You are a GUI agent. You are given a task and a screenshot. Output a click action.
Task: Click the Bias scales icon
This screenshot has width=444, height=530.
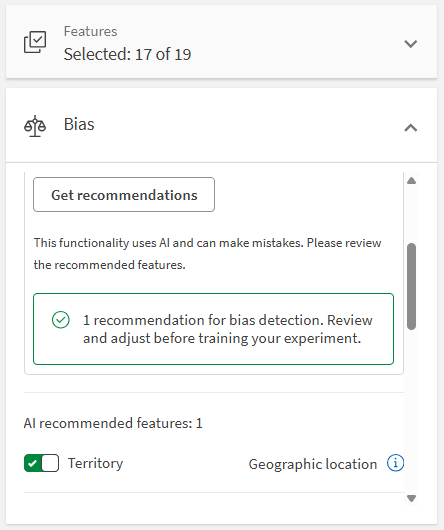point(35,126)
